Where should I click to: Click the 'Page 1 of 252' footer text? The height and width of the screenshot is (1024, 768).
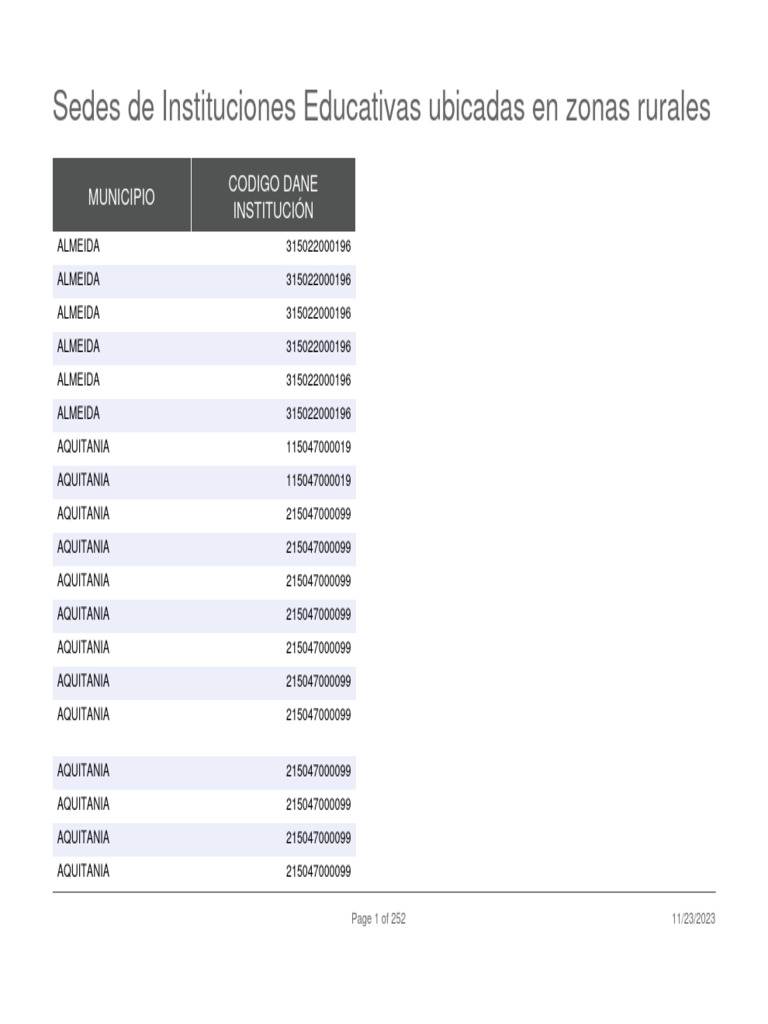point(378,919)
